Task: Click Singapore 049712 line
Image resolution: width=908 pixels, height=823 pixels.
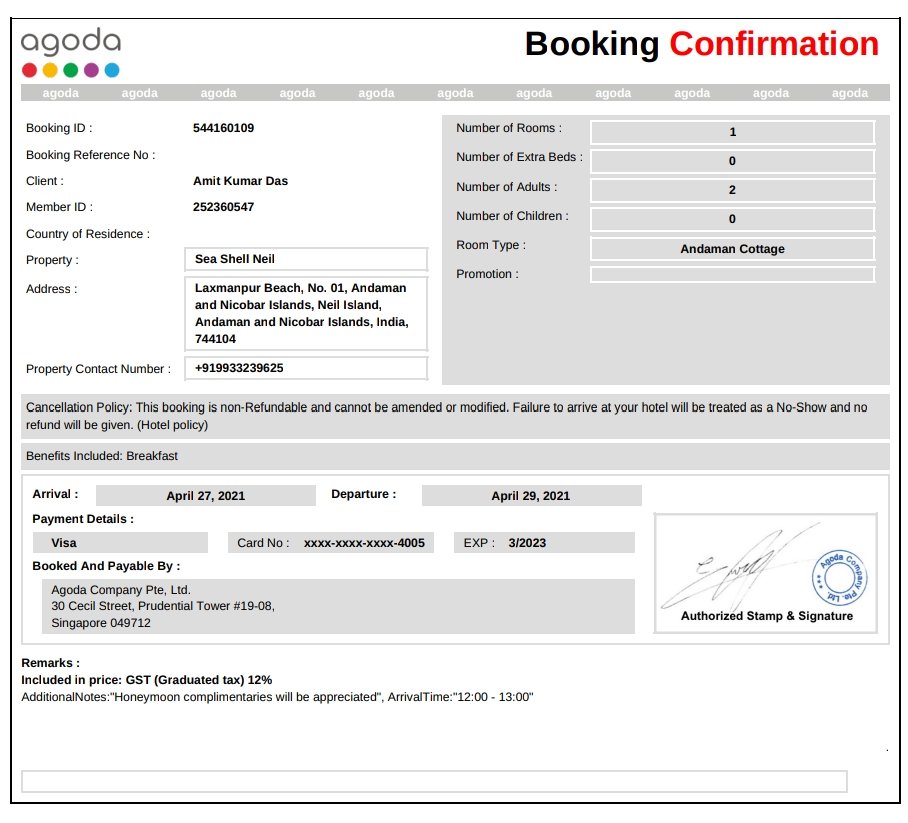Action: click(101, 623)
